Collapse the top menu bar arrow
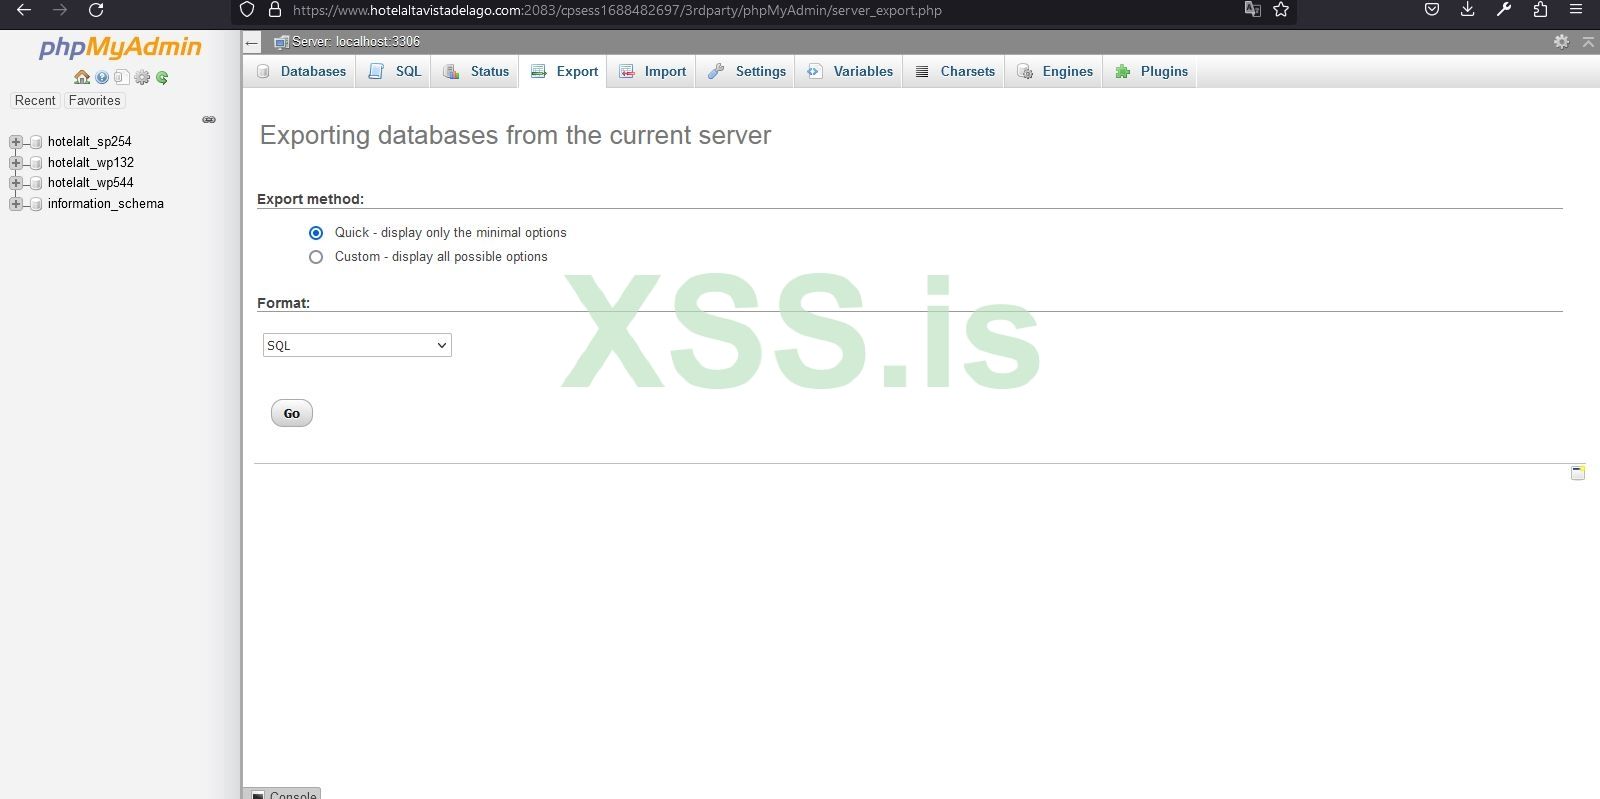1600x799 pixels. (1588, 41)
